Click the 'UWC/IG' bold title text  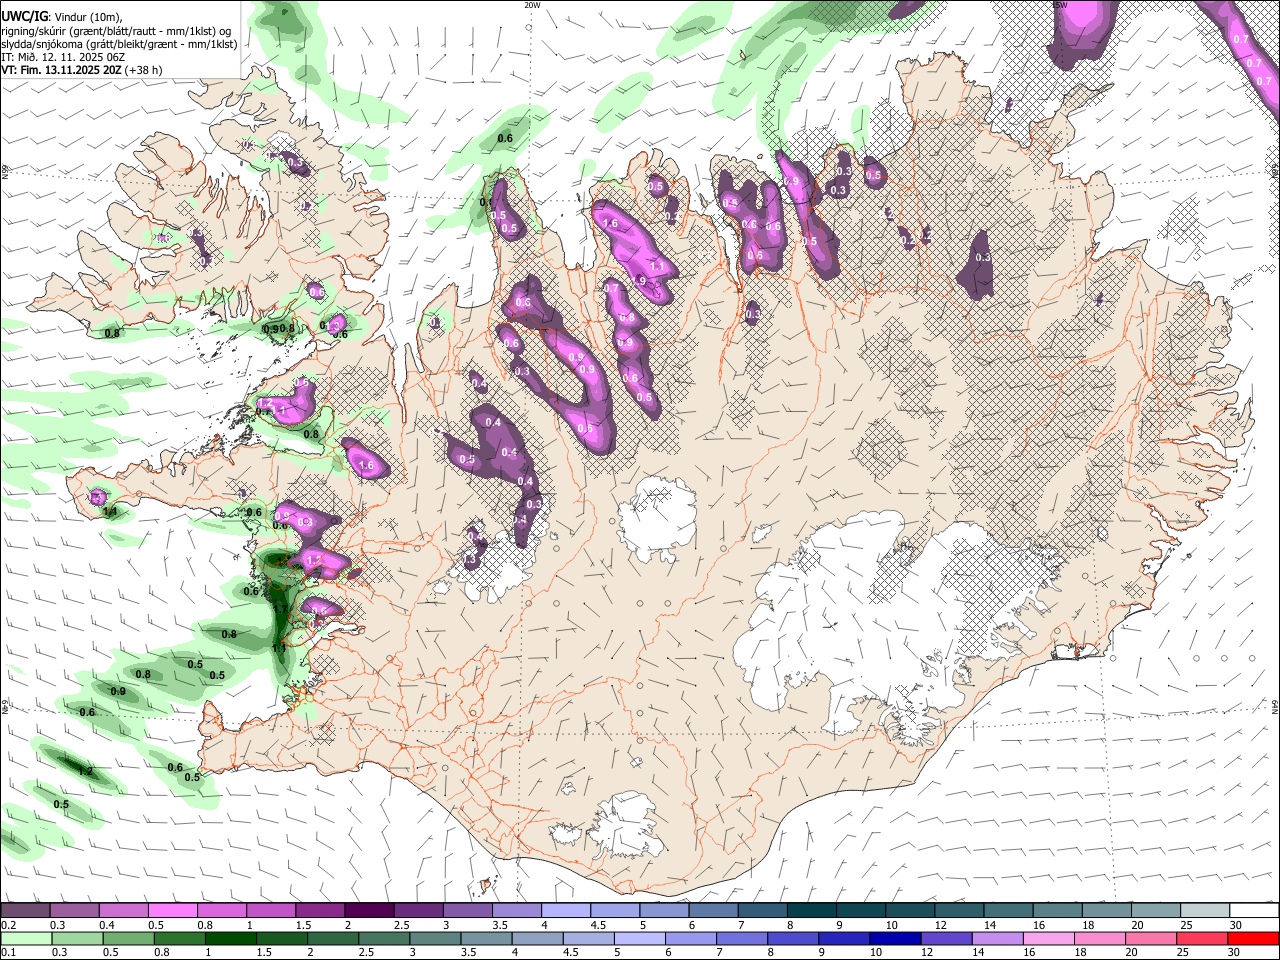click(24, 17)
